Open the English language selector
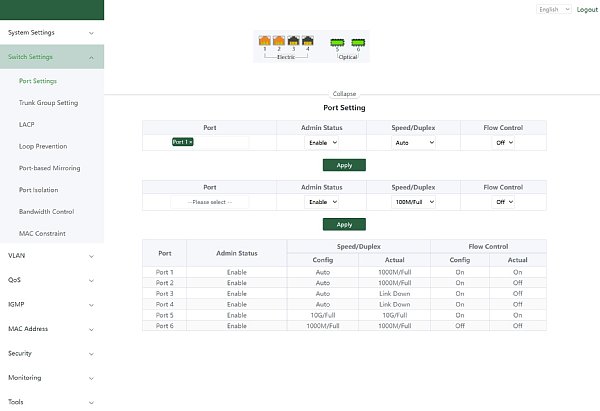 click(x=549, y=9)
